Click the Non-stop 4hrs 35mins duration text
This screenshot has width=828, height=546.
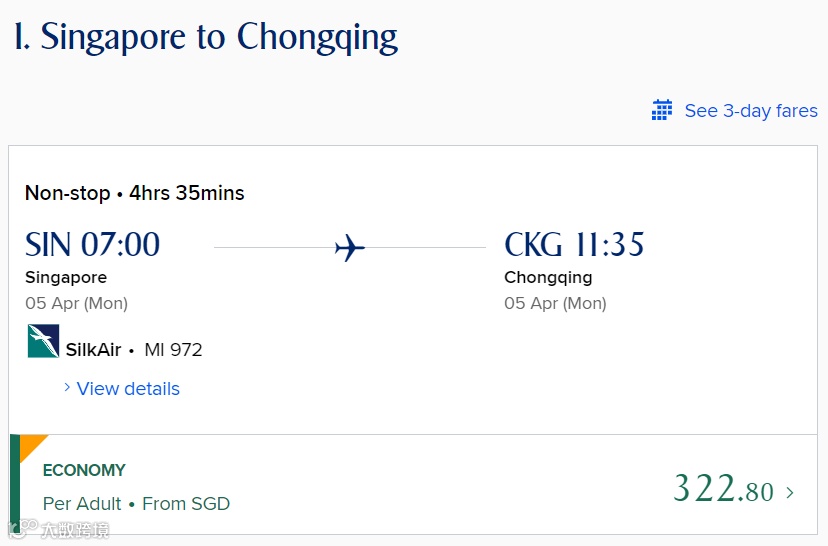pyautogui.click(x=134, y=193)
